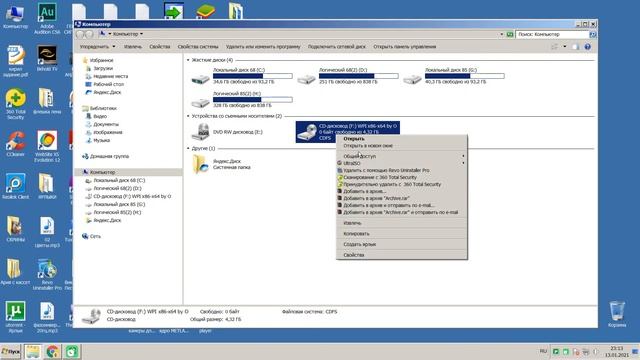The width and height of the screenshot is (640, 360).
Task: Choose Копировать in the context menu
Action: 402,233
